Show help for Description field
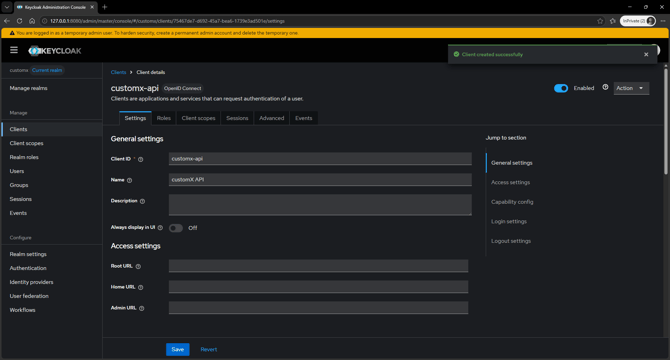The width and height of the screenshot is (670, 360). tap(142, 201)
